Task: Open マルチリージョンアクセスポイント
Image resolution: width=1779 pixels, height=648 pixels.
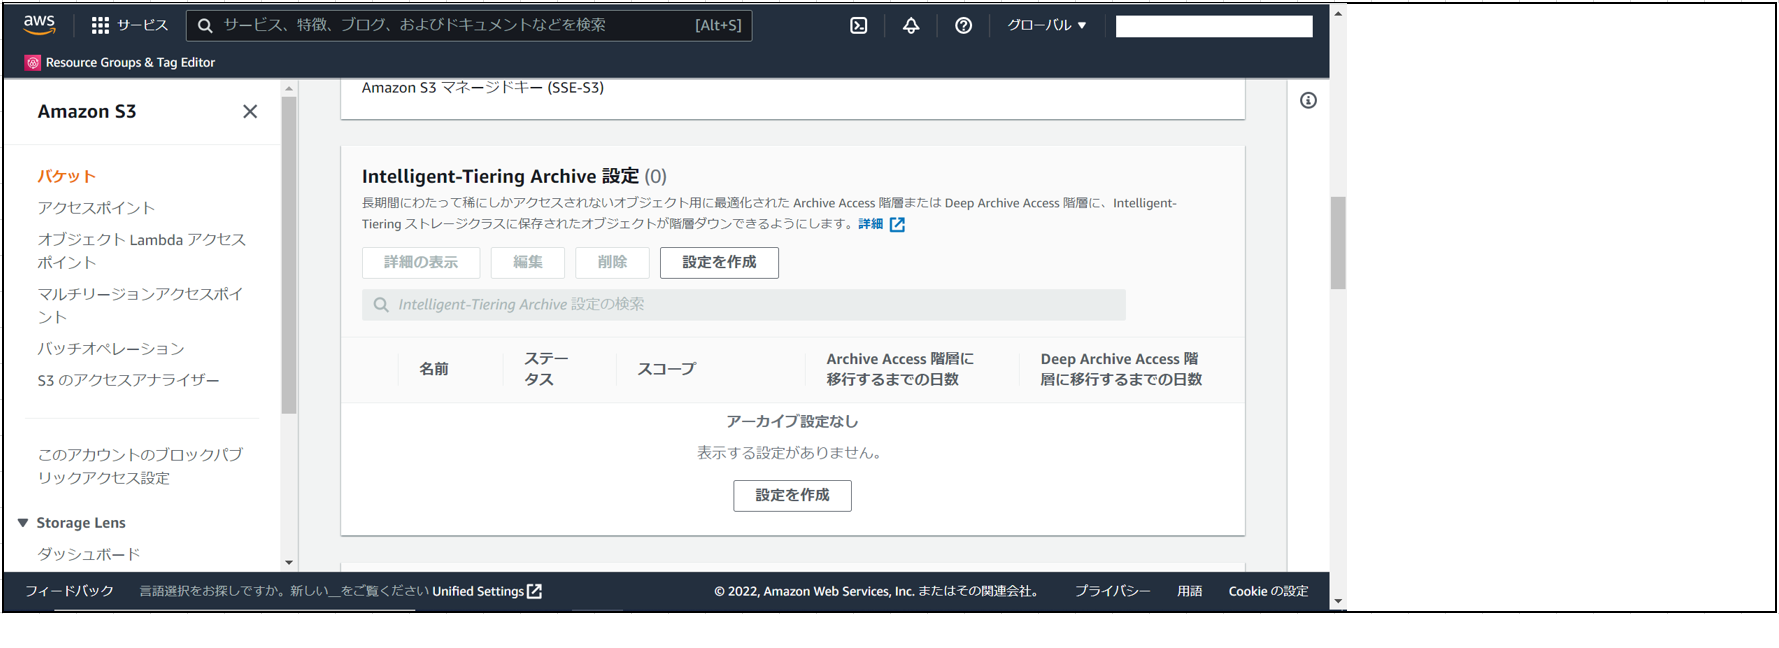Action: point(140,305)
